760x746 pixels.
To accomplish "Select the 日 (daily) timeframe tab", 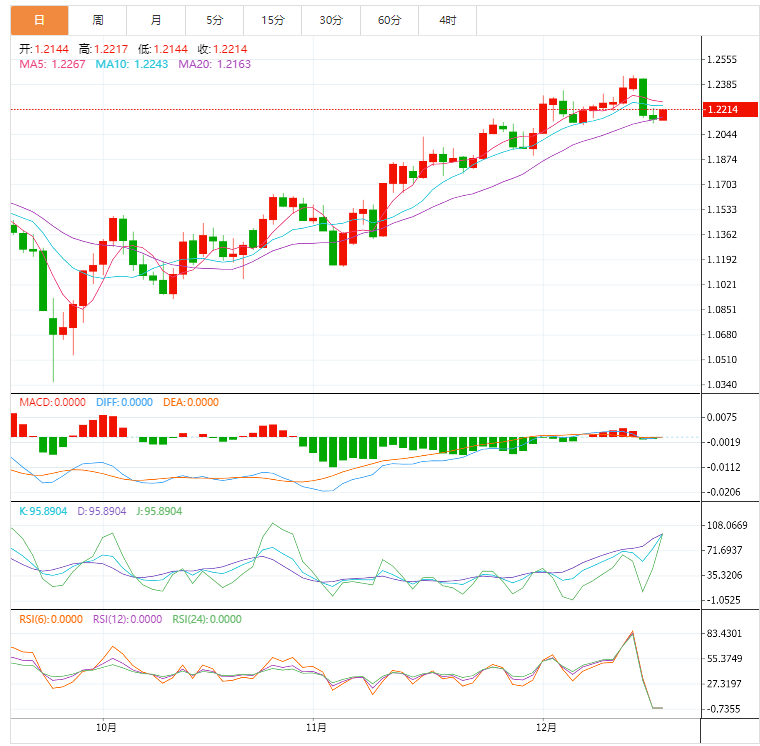I will click(40, 20).
